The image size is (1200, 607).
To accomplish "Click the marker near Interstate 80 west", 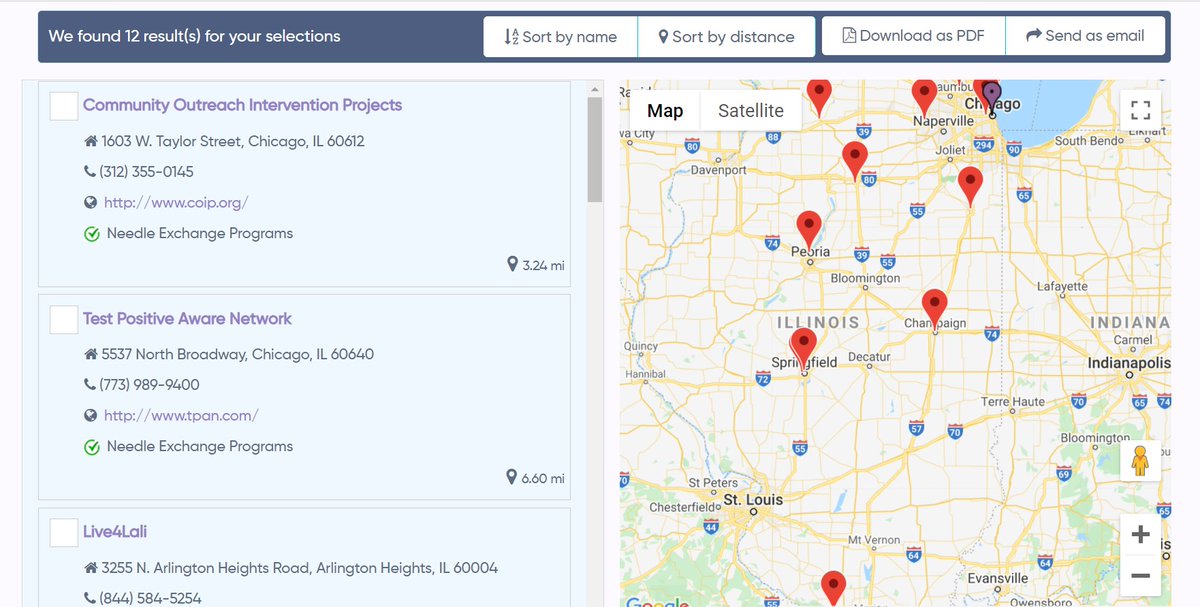I will click(x=854, y=160).
